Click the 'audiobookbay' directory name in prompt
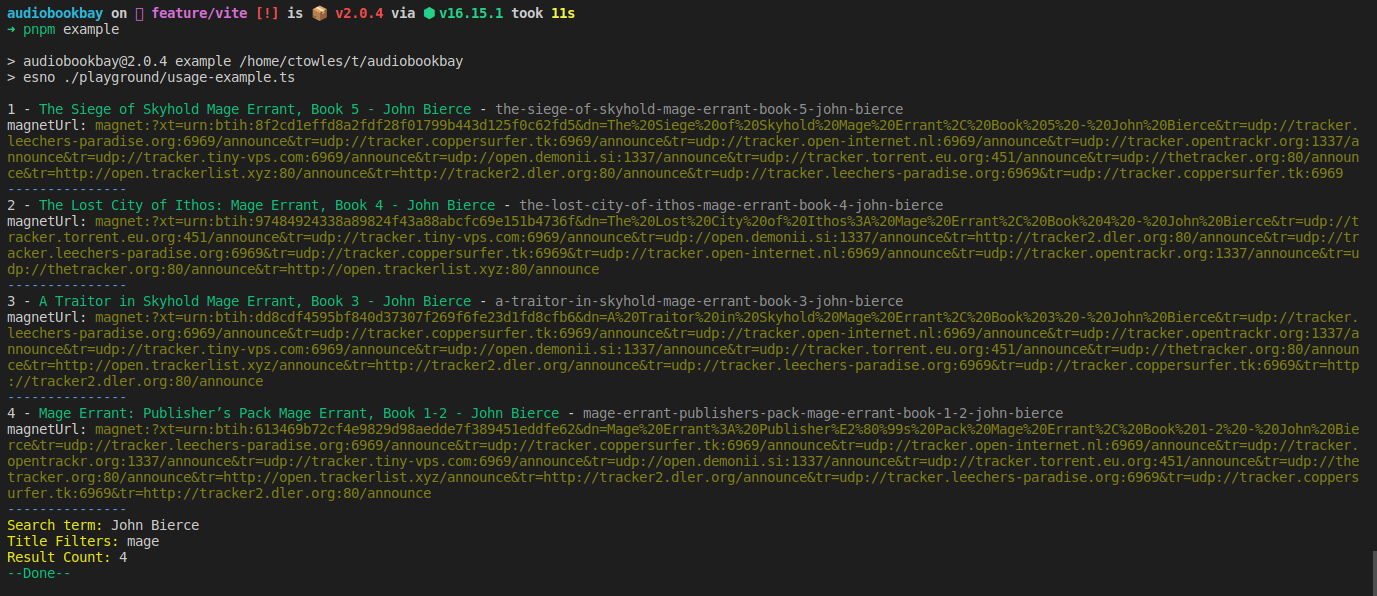The height and width of the screenshot is (596, 1377). [55, 13]
